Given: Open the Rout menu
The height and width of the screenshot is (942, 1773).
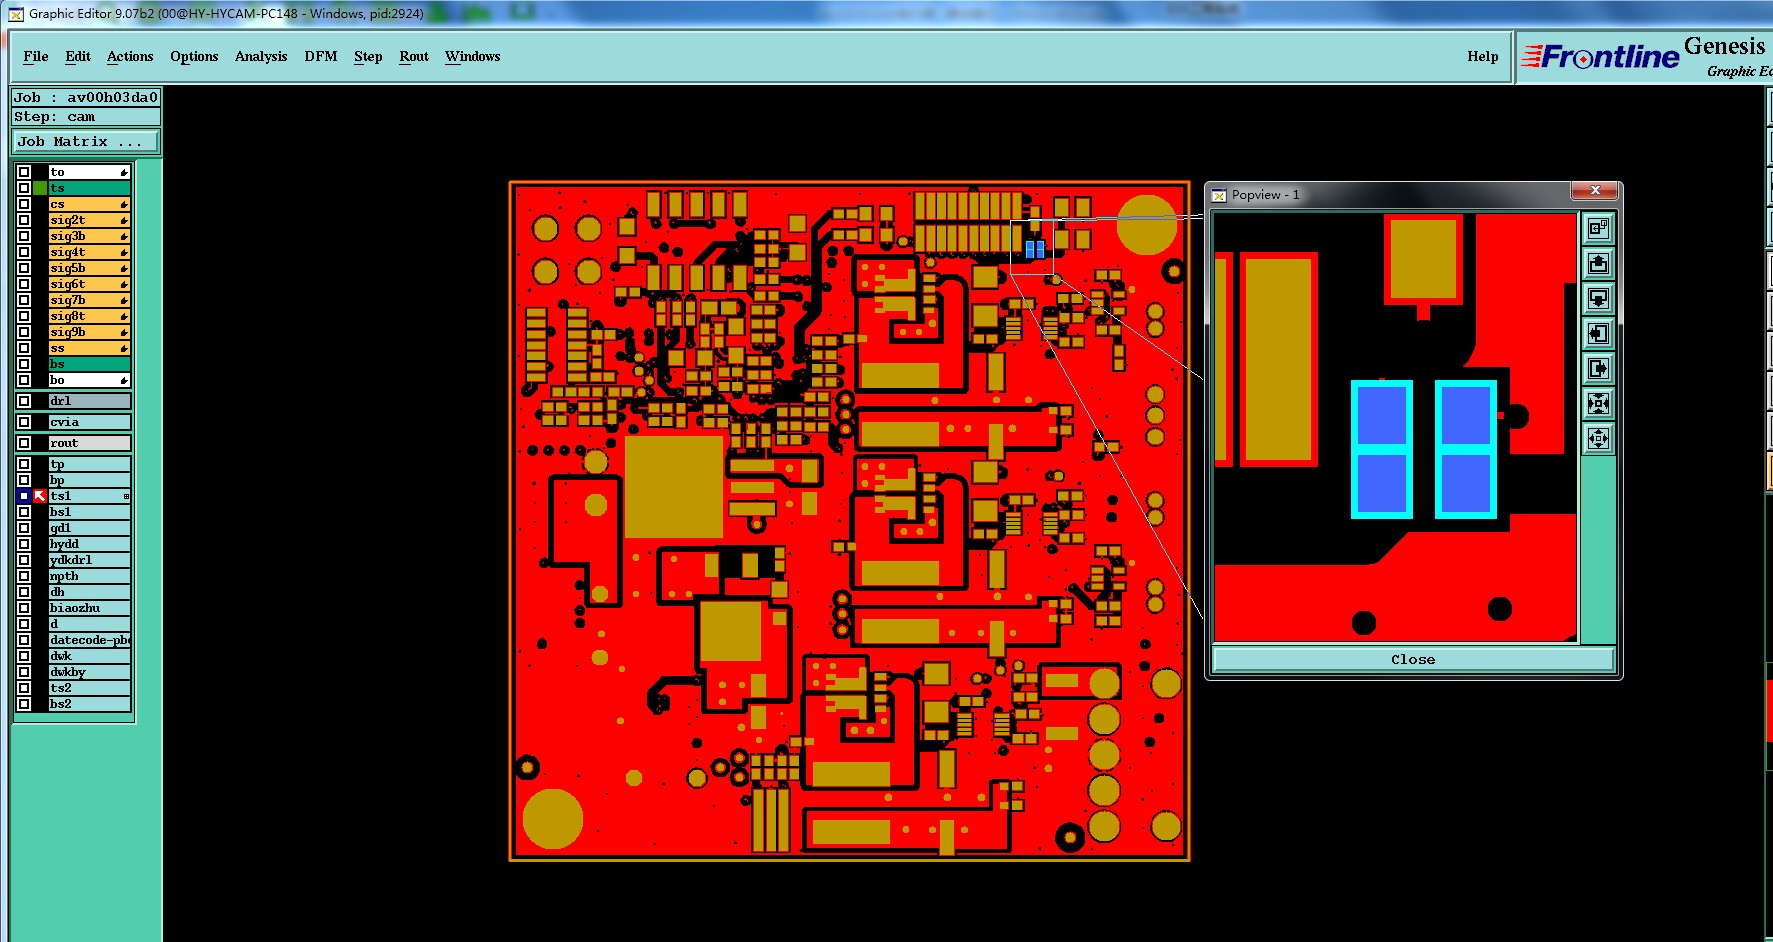Looking at the screenshot, I should [414, 57].
